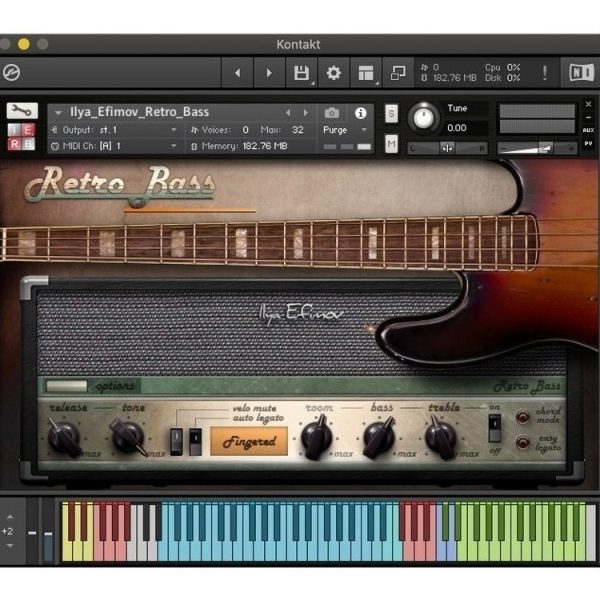Expand instrument name dropdown triangle
The width and height of the screenshot is (600, 600).
58,113
